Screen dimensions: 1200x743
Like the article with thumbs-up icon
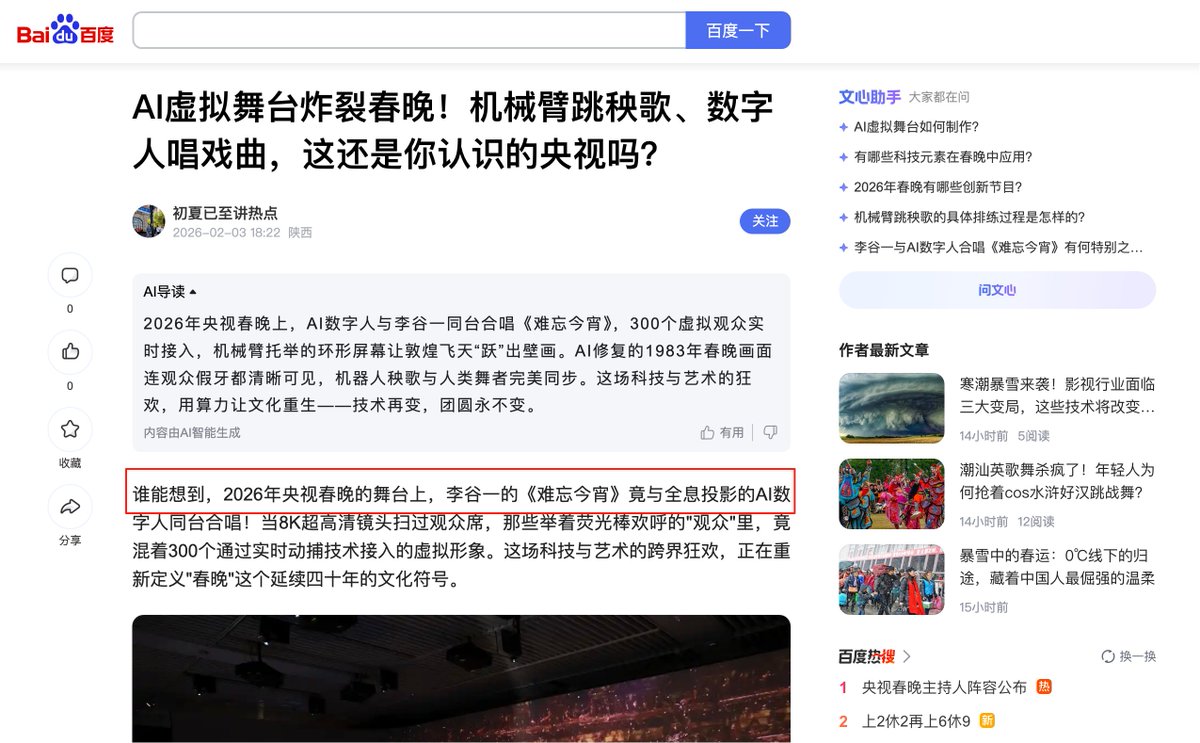70,351
